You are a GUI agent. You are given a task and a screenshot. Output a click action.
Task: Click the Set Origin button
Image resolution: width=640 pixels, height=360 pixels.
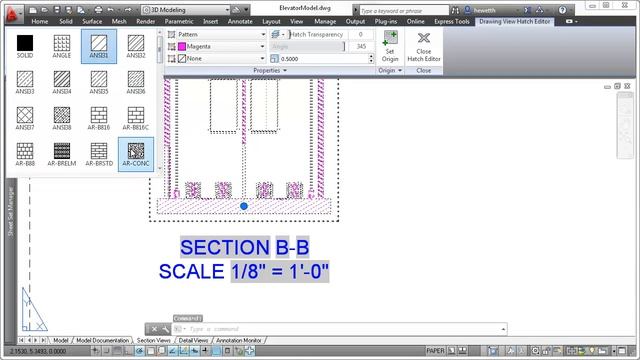pos(390,47)
